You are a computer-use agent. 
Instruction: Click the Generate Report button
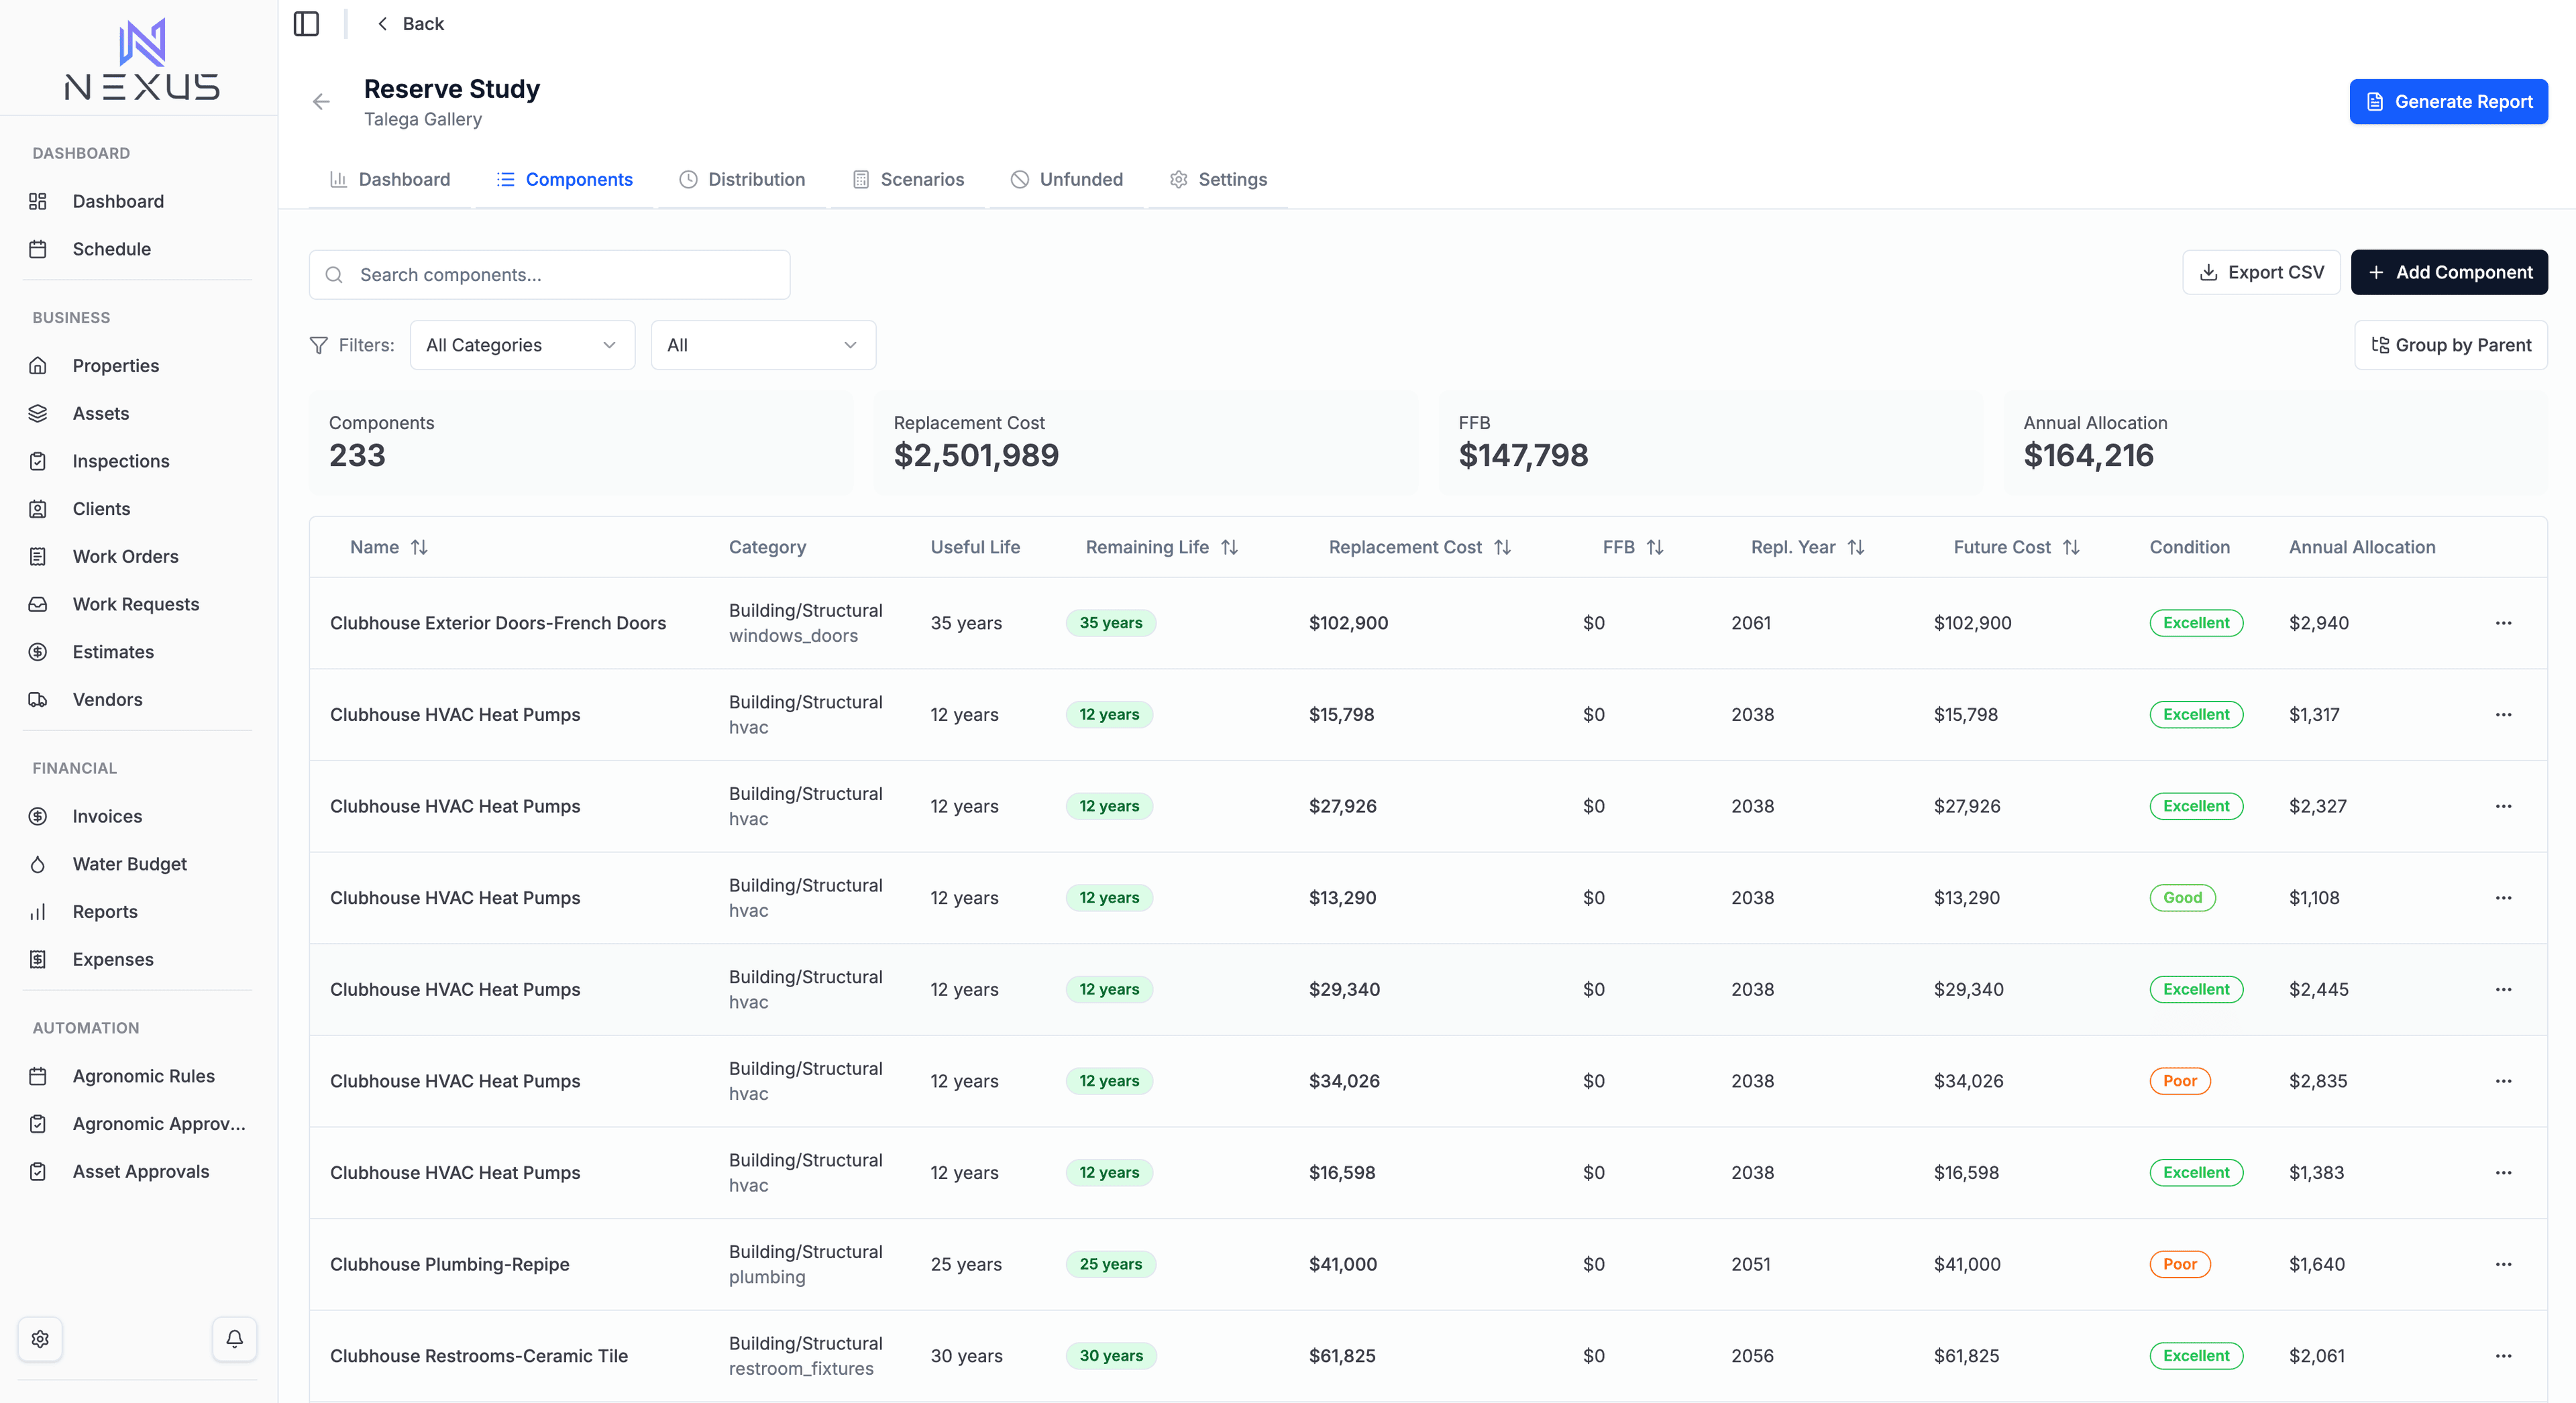tap(2448, 101)
